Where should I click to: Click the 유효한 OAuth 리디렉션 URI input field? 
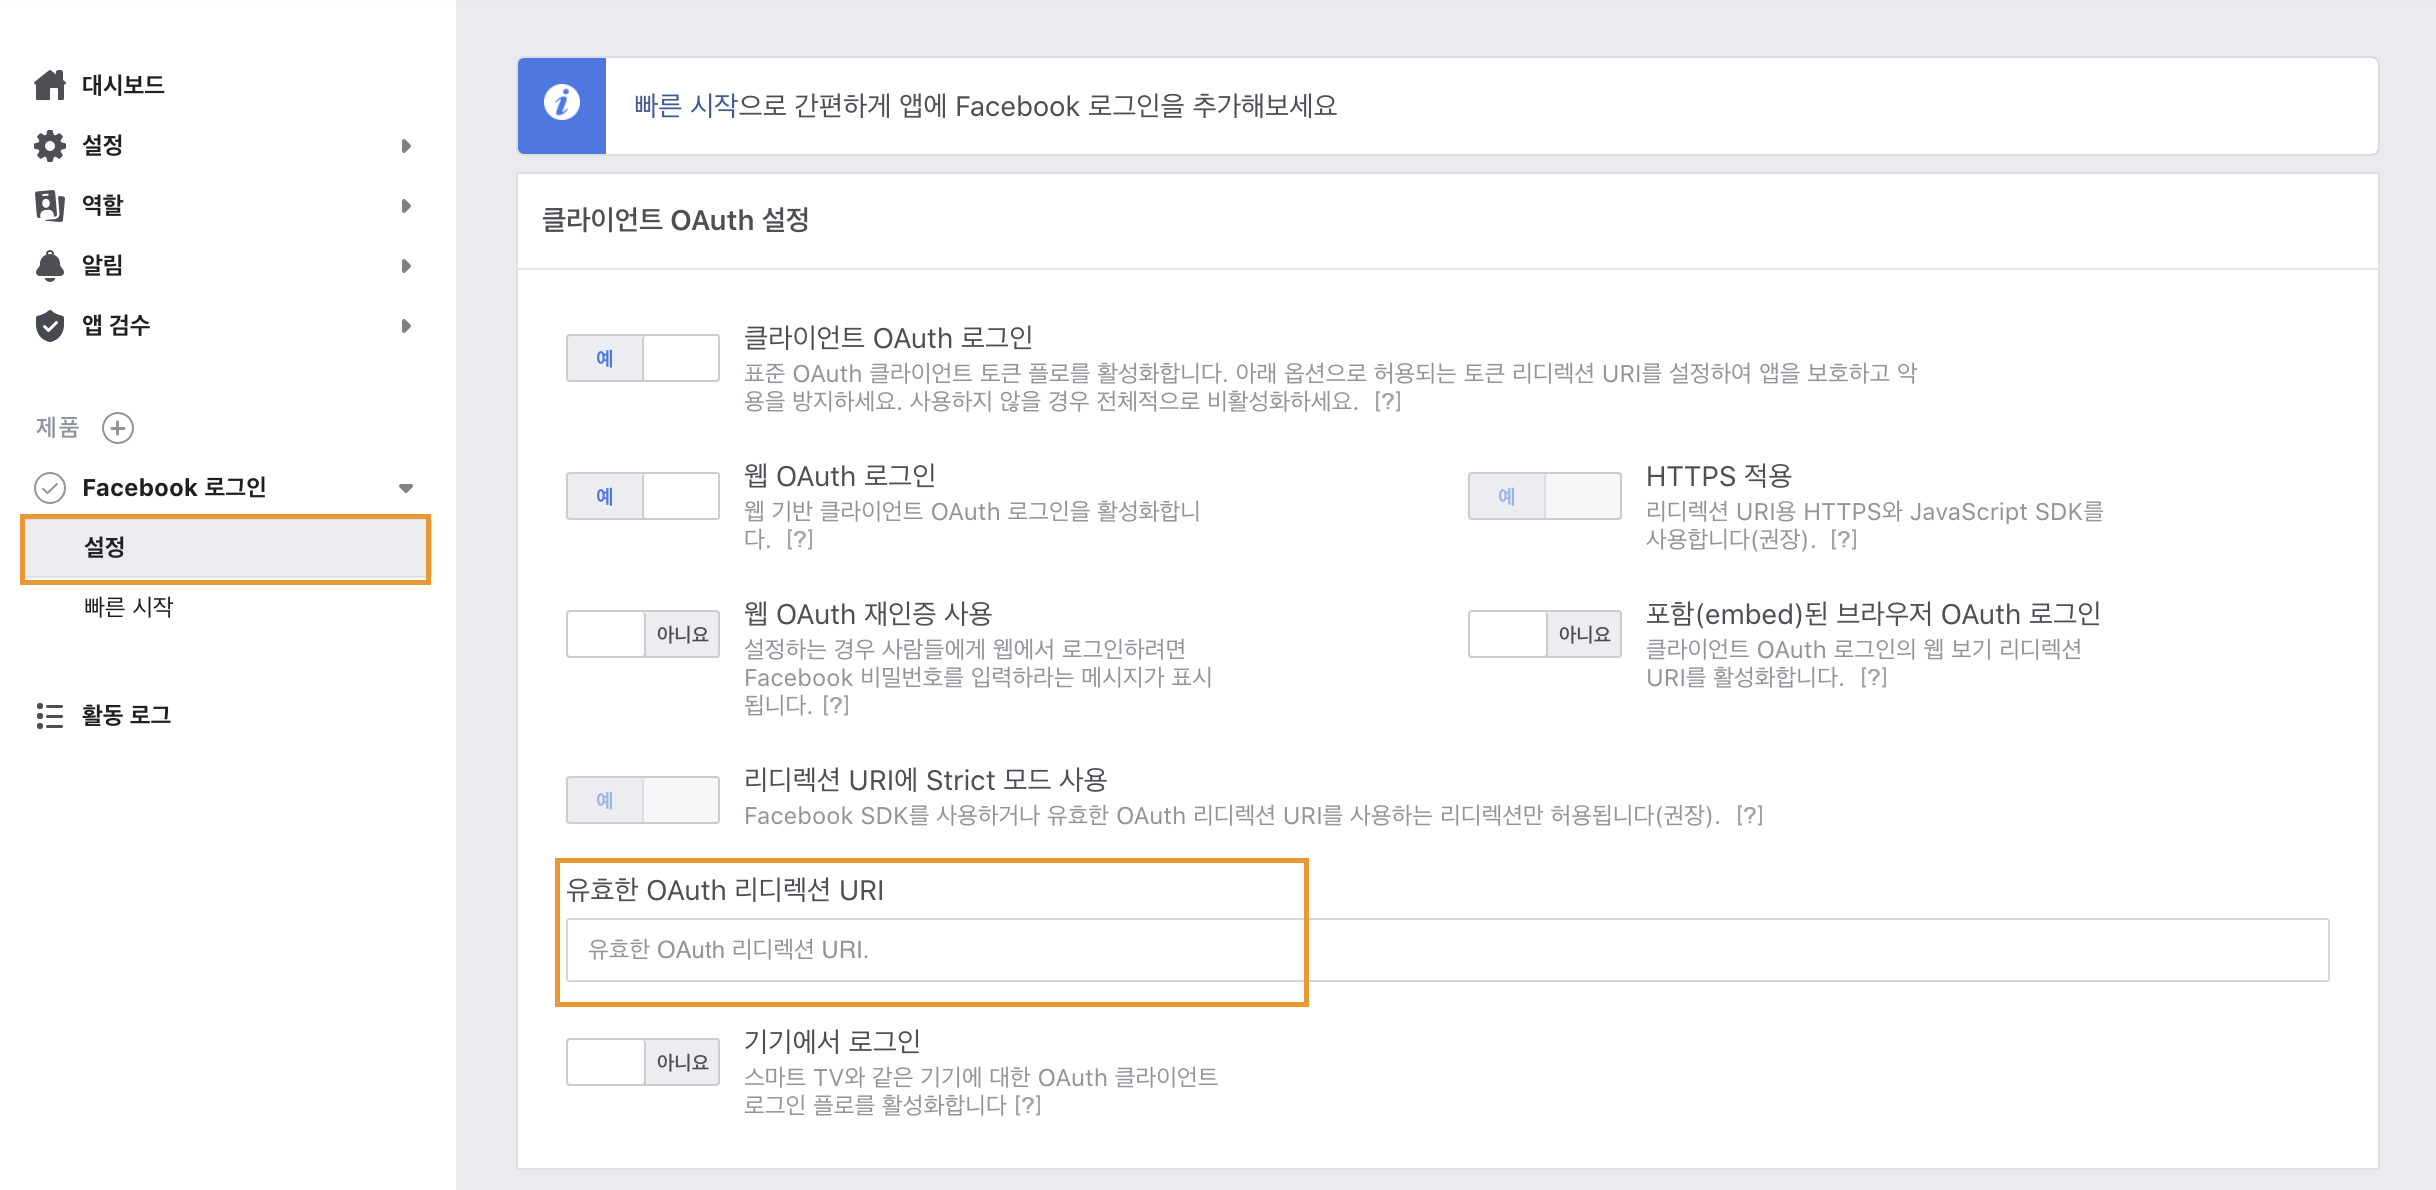(1448, 949)
